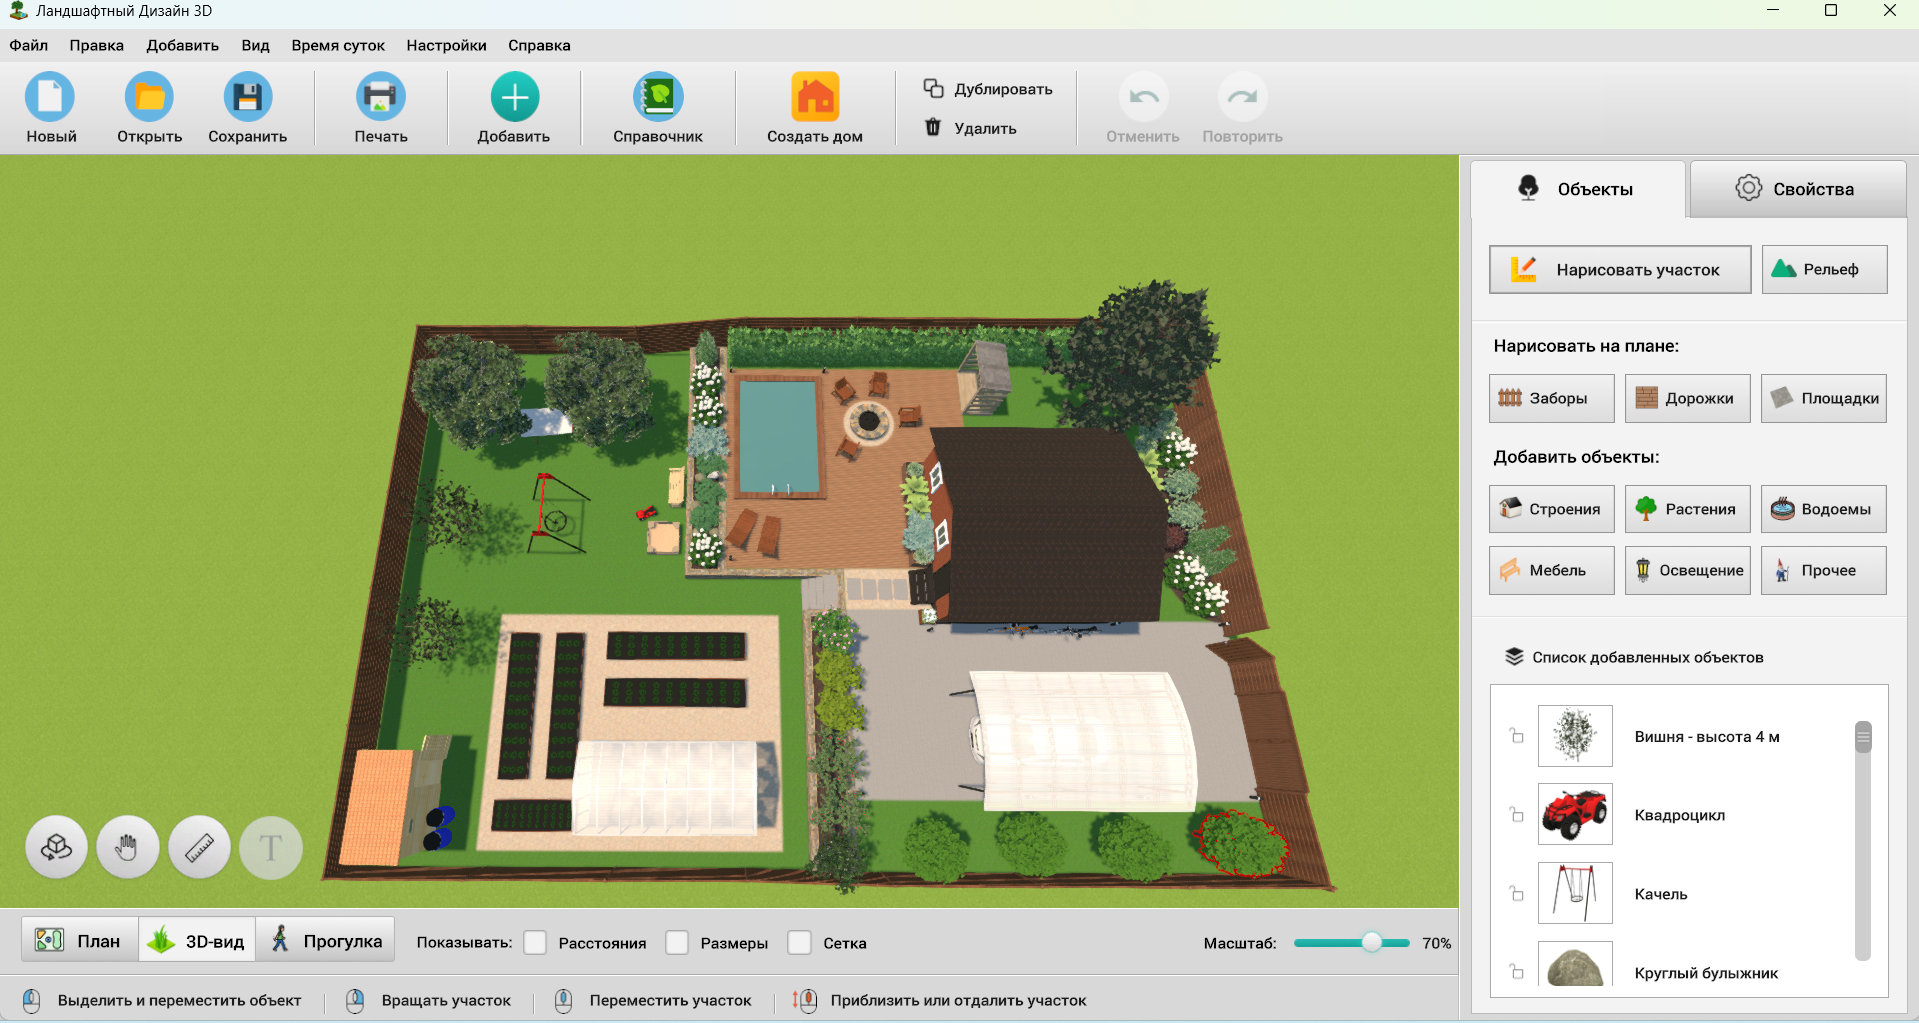This screenshot has width=1919, height=1023.
Task: Switch to the План view tab
Action: [x=80, y=941]
